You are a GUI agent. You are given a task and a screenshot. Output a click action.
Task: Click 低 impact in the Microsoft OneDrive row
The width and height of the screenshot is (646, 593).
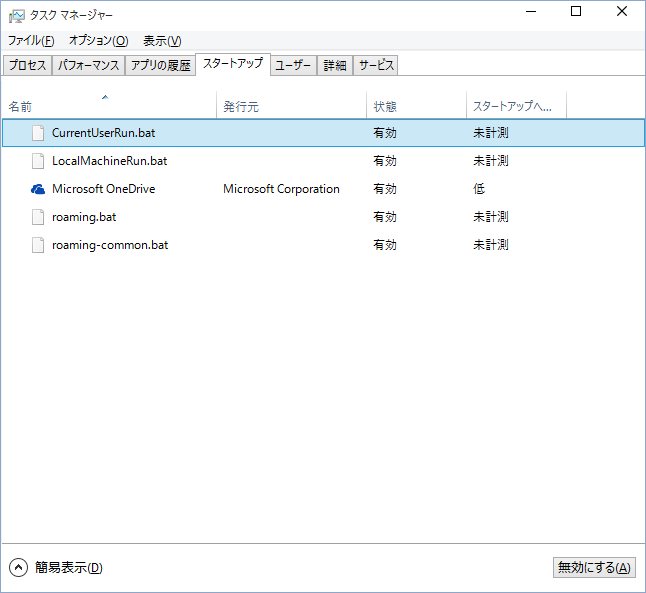479,189
